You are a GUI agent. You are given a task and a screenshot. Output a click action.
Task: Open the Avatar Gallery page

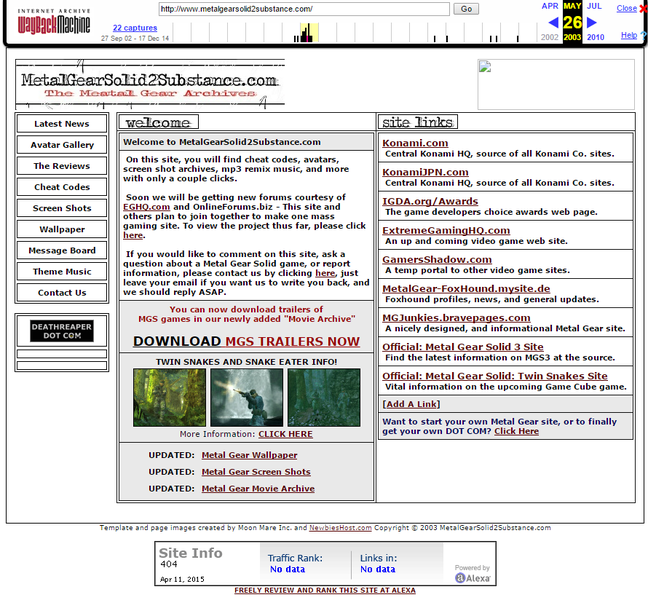tap(62, 145)
